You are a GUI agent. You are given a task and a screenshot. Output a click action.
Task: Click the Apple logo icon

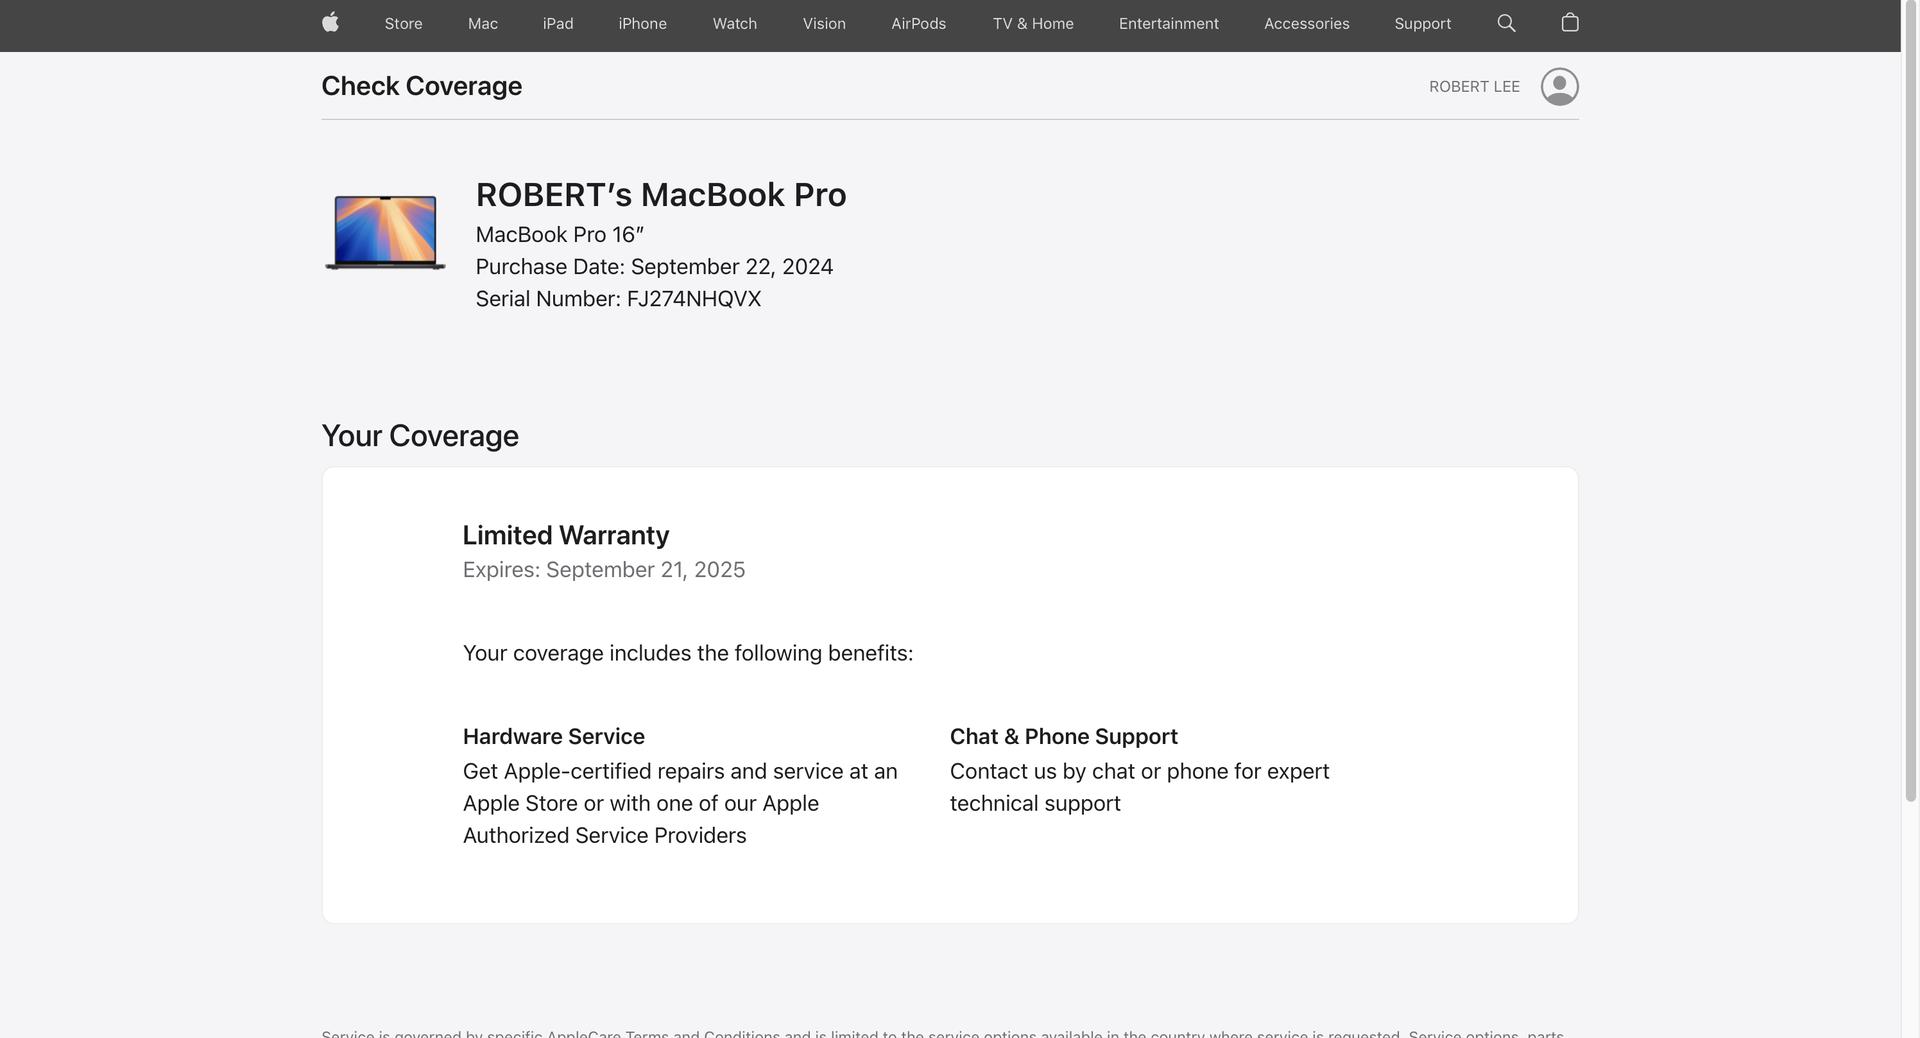(x=331, y=23)
